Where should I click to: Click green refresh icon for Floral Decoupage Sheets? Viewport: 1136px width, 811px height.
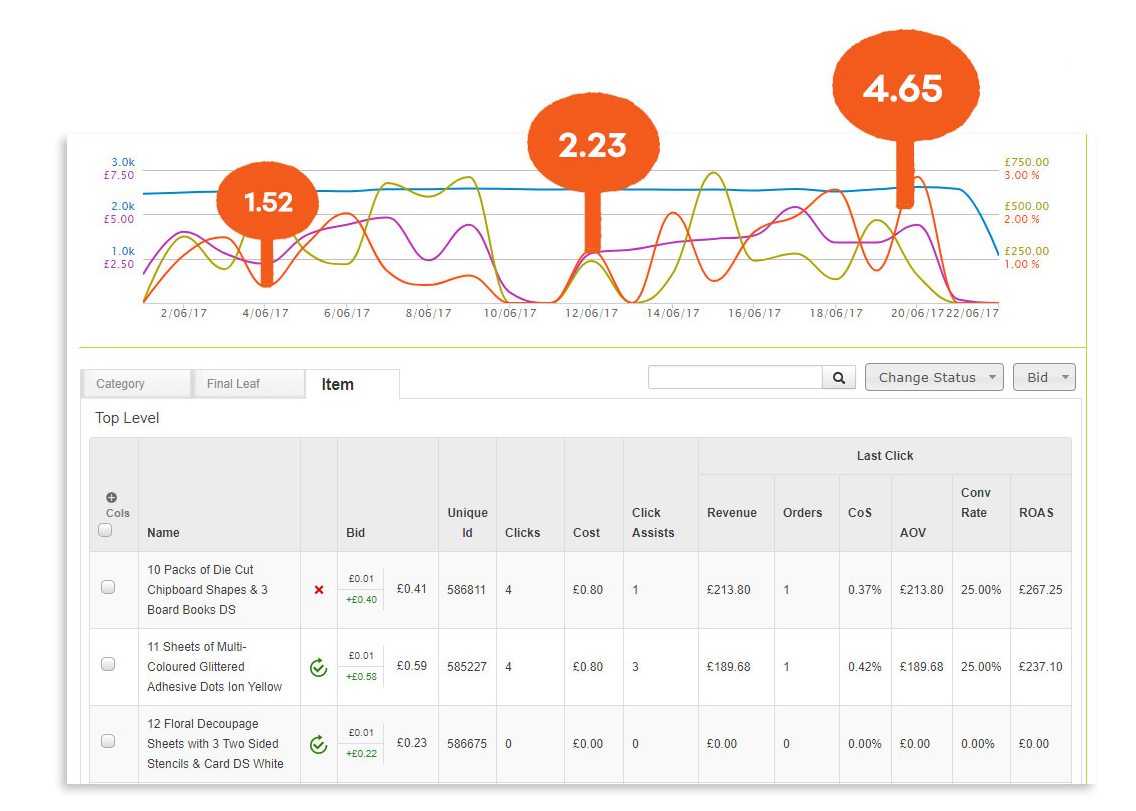[x=319, y=744]
